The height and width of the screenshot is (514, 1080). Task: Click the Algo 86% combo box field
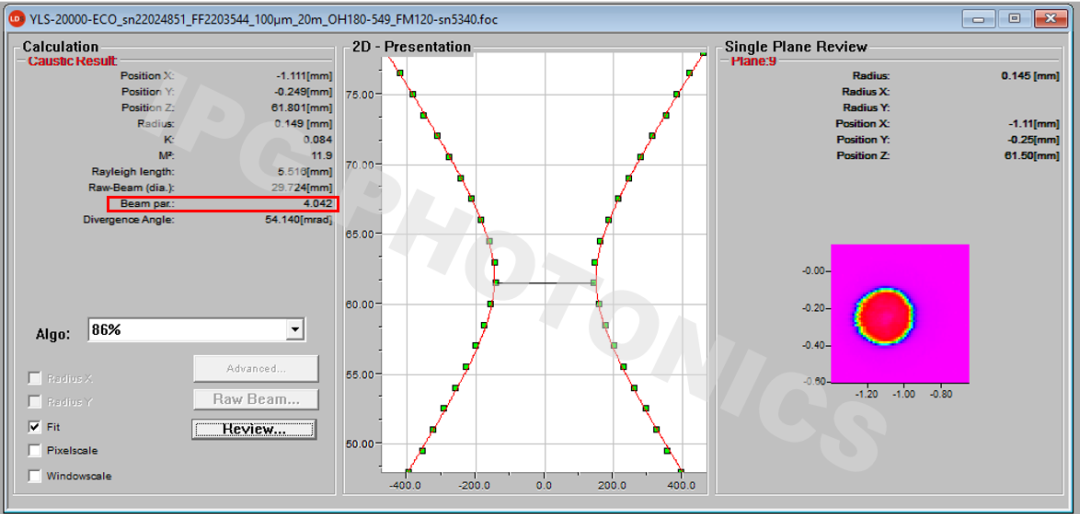[185, 329]
